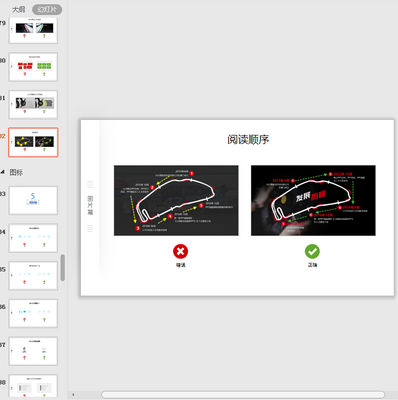Viewport: 398px width, 400px height.
Task: Select slide 87 thumbnail with person icons
Action: click(33, 351)
